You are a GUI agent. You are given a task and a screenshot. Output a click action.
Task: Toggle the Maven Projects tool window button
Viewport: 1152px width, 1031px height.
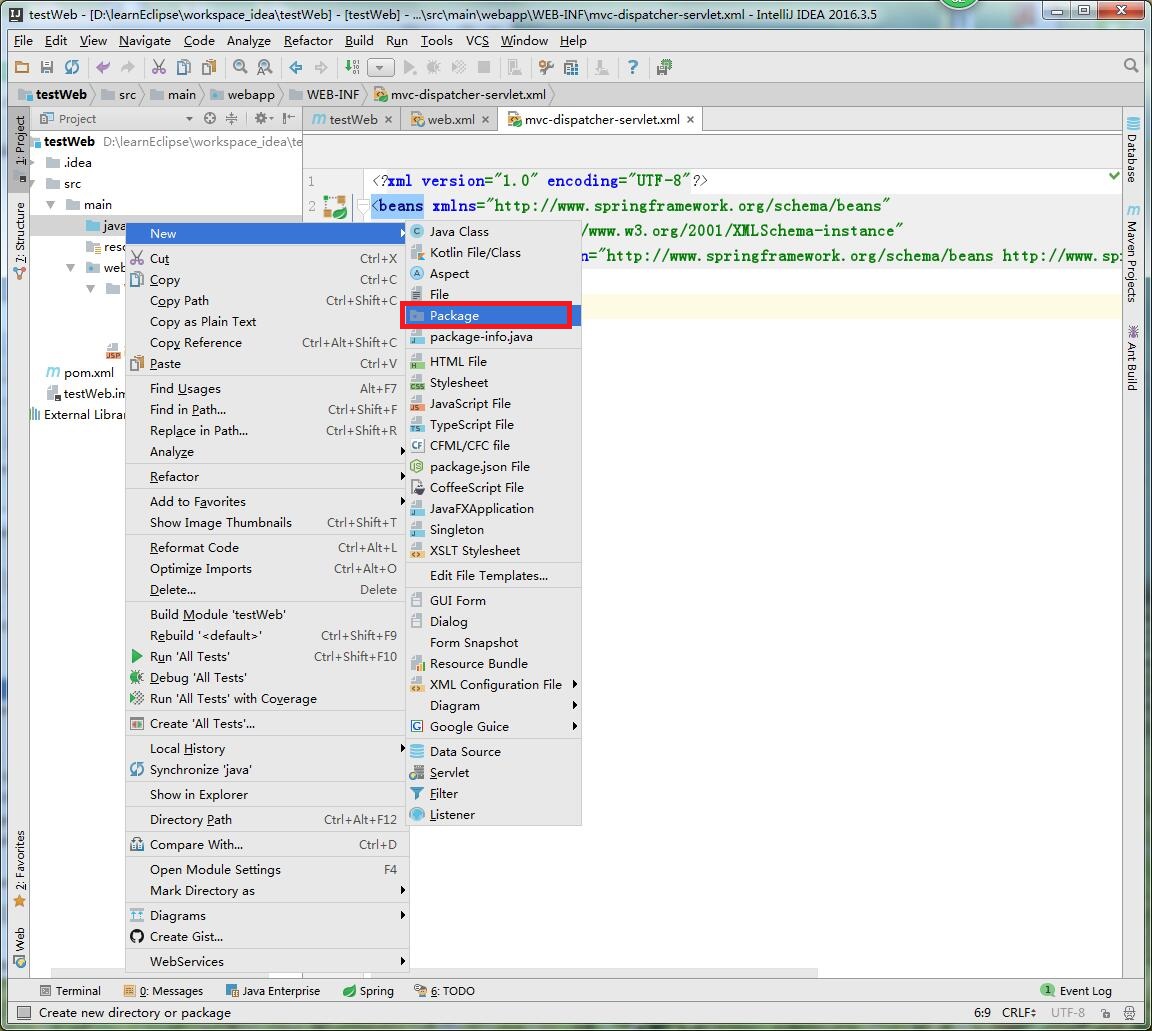pos(1132,254)
